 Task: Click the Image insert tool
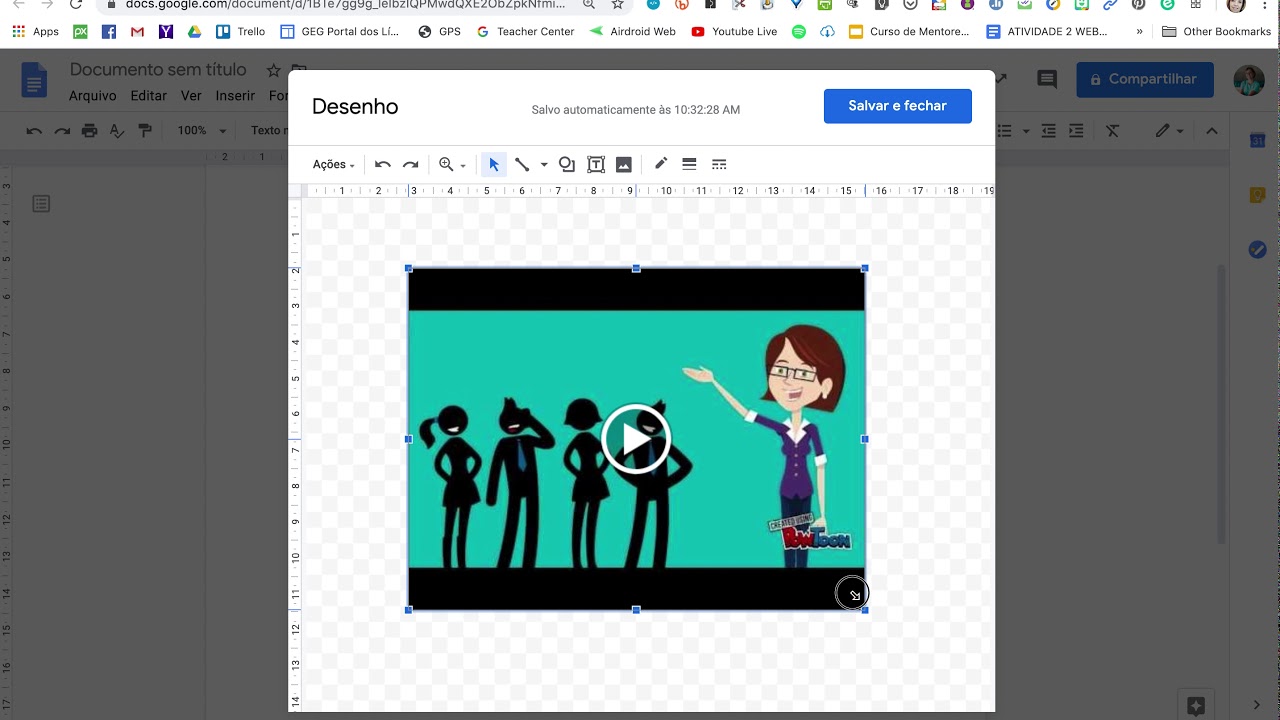point(624,164)
